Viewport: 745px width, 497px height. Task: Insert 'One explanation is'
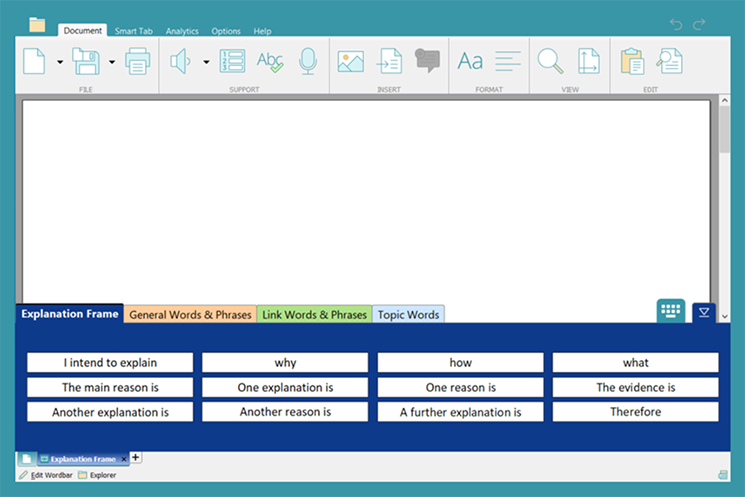tap(285, 387)
